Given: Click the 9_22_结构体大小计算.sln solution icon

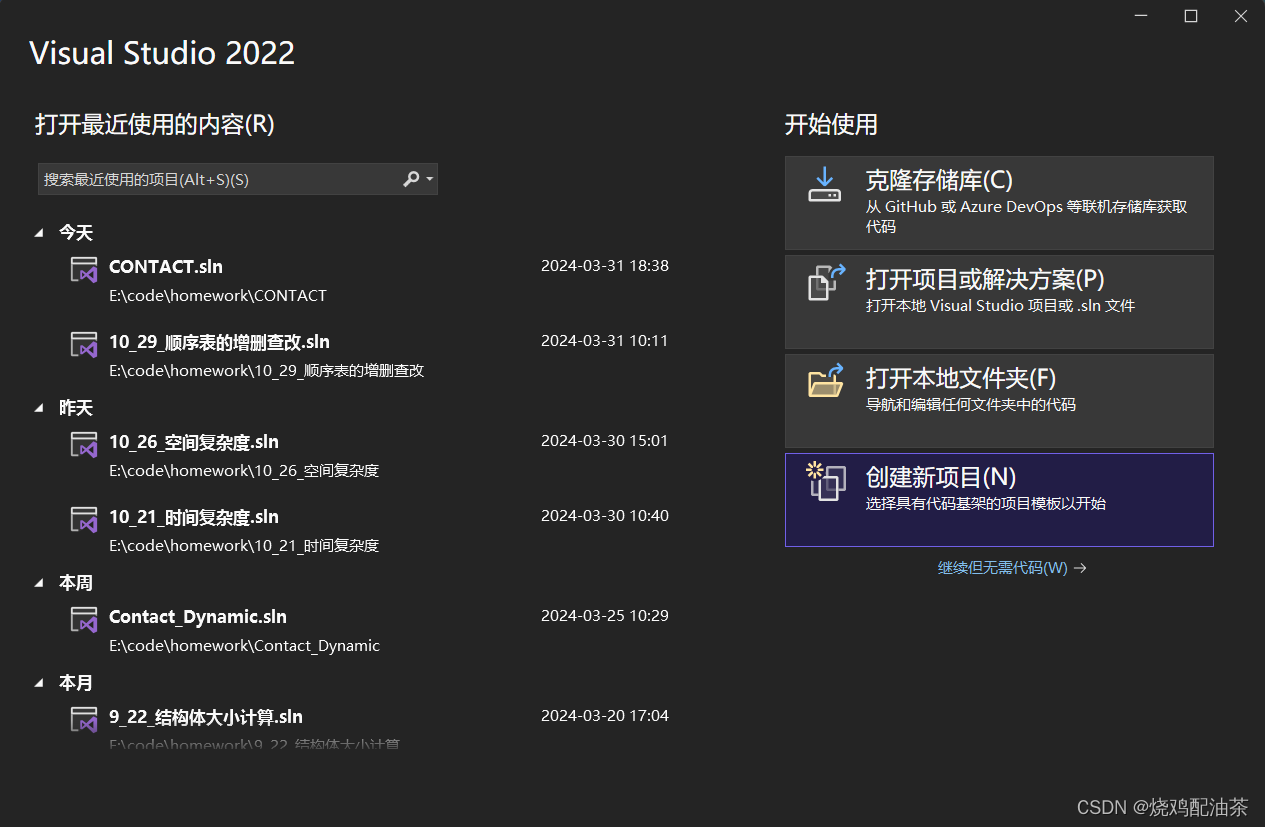Looking at the screenshot, I should pos(84,719).
